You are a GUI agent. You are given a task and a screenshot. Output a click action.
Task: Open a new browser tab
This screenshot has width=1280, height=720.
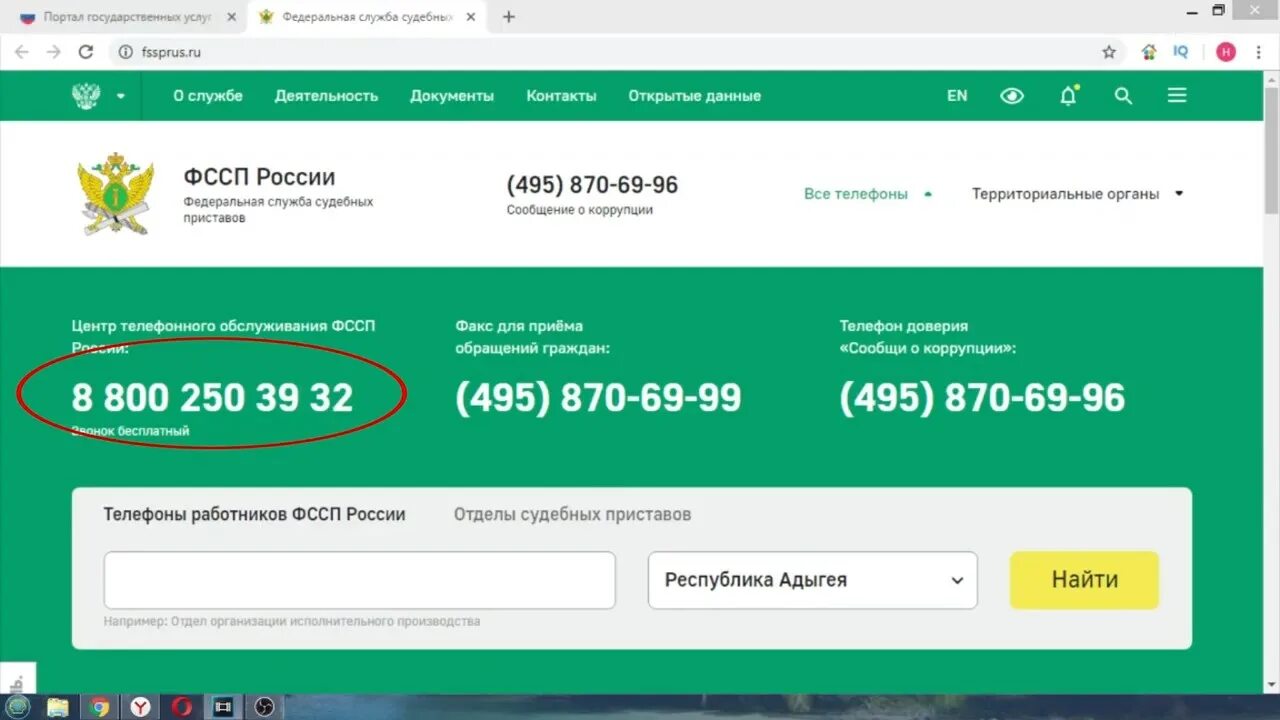508,17
